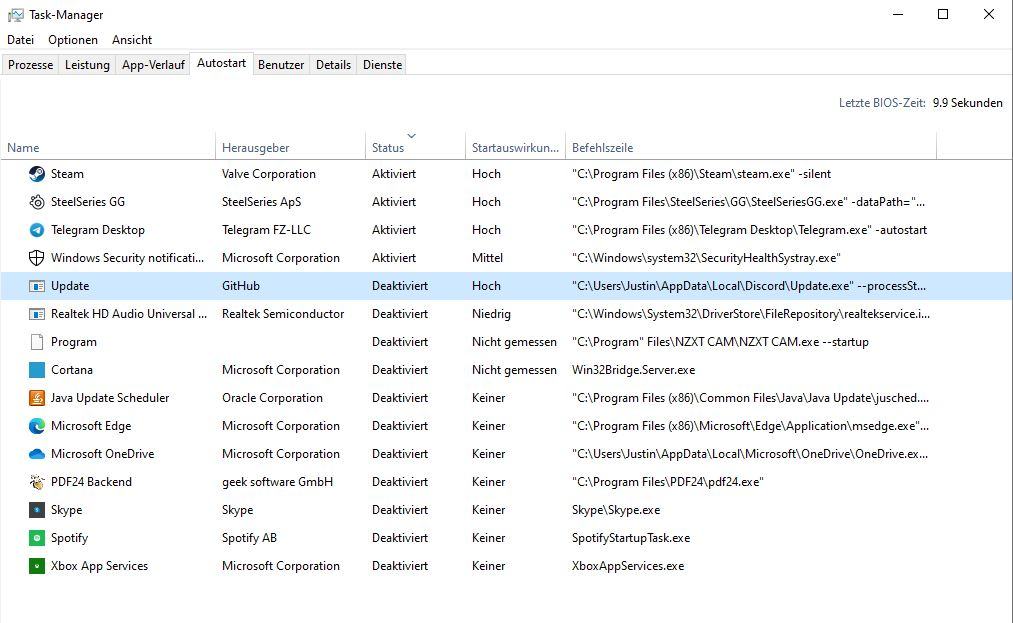Sort by the Name column header
This screenshot has width=1013, height=623.
click(x=108, y=147)
